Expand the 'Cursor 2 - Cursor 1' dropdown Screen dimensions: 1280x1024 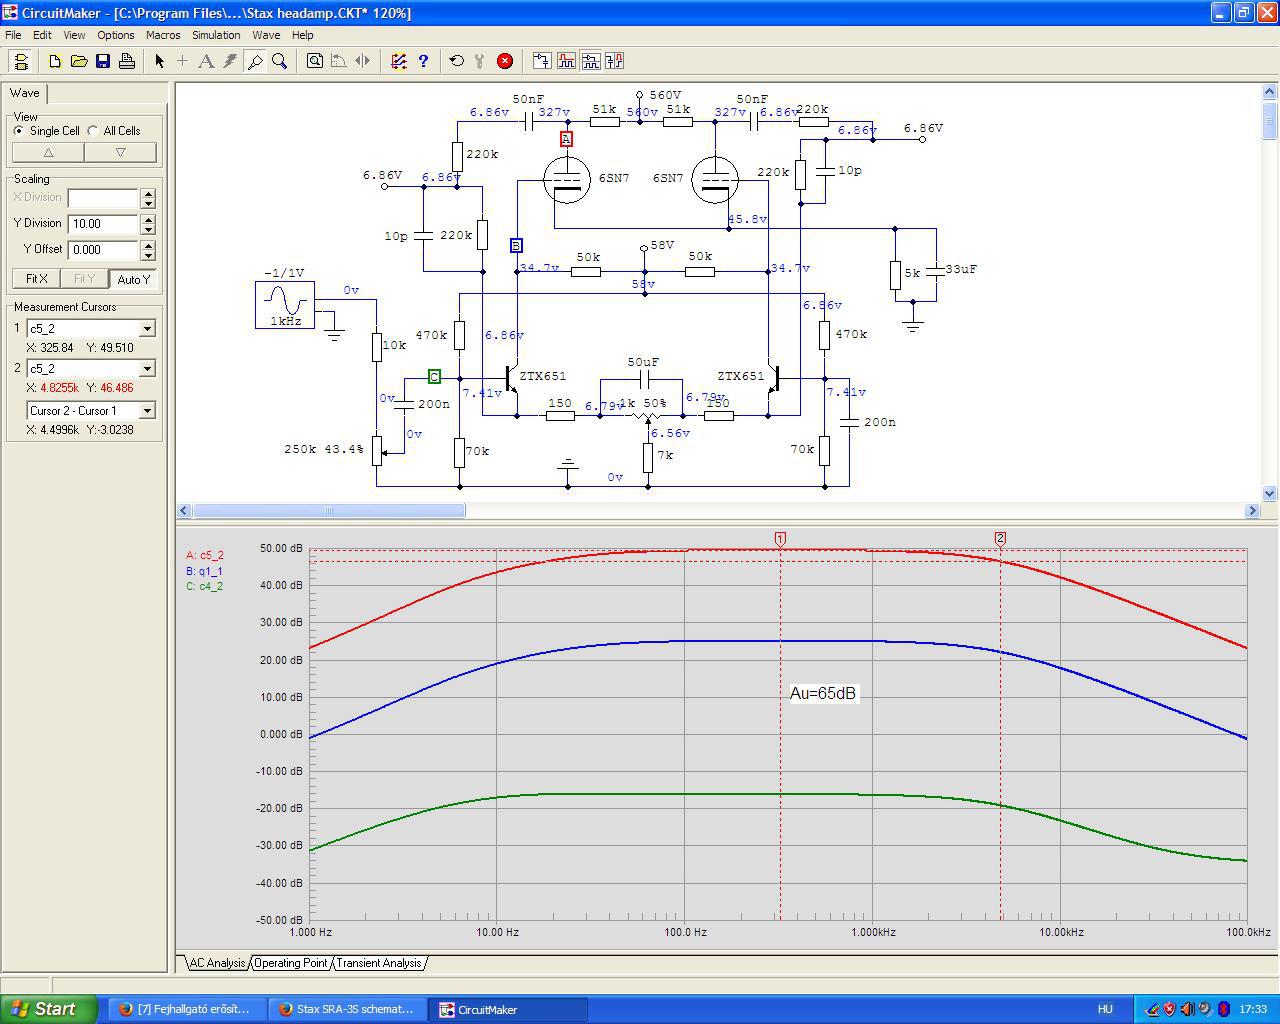[x=147, y=411]
